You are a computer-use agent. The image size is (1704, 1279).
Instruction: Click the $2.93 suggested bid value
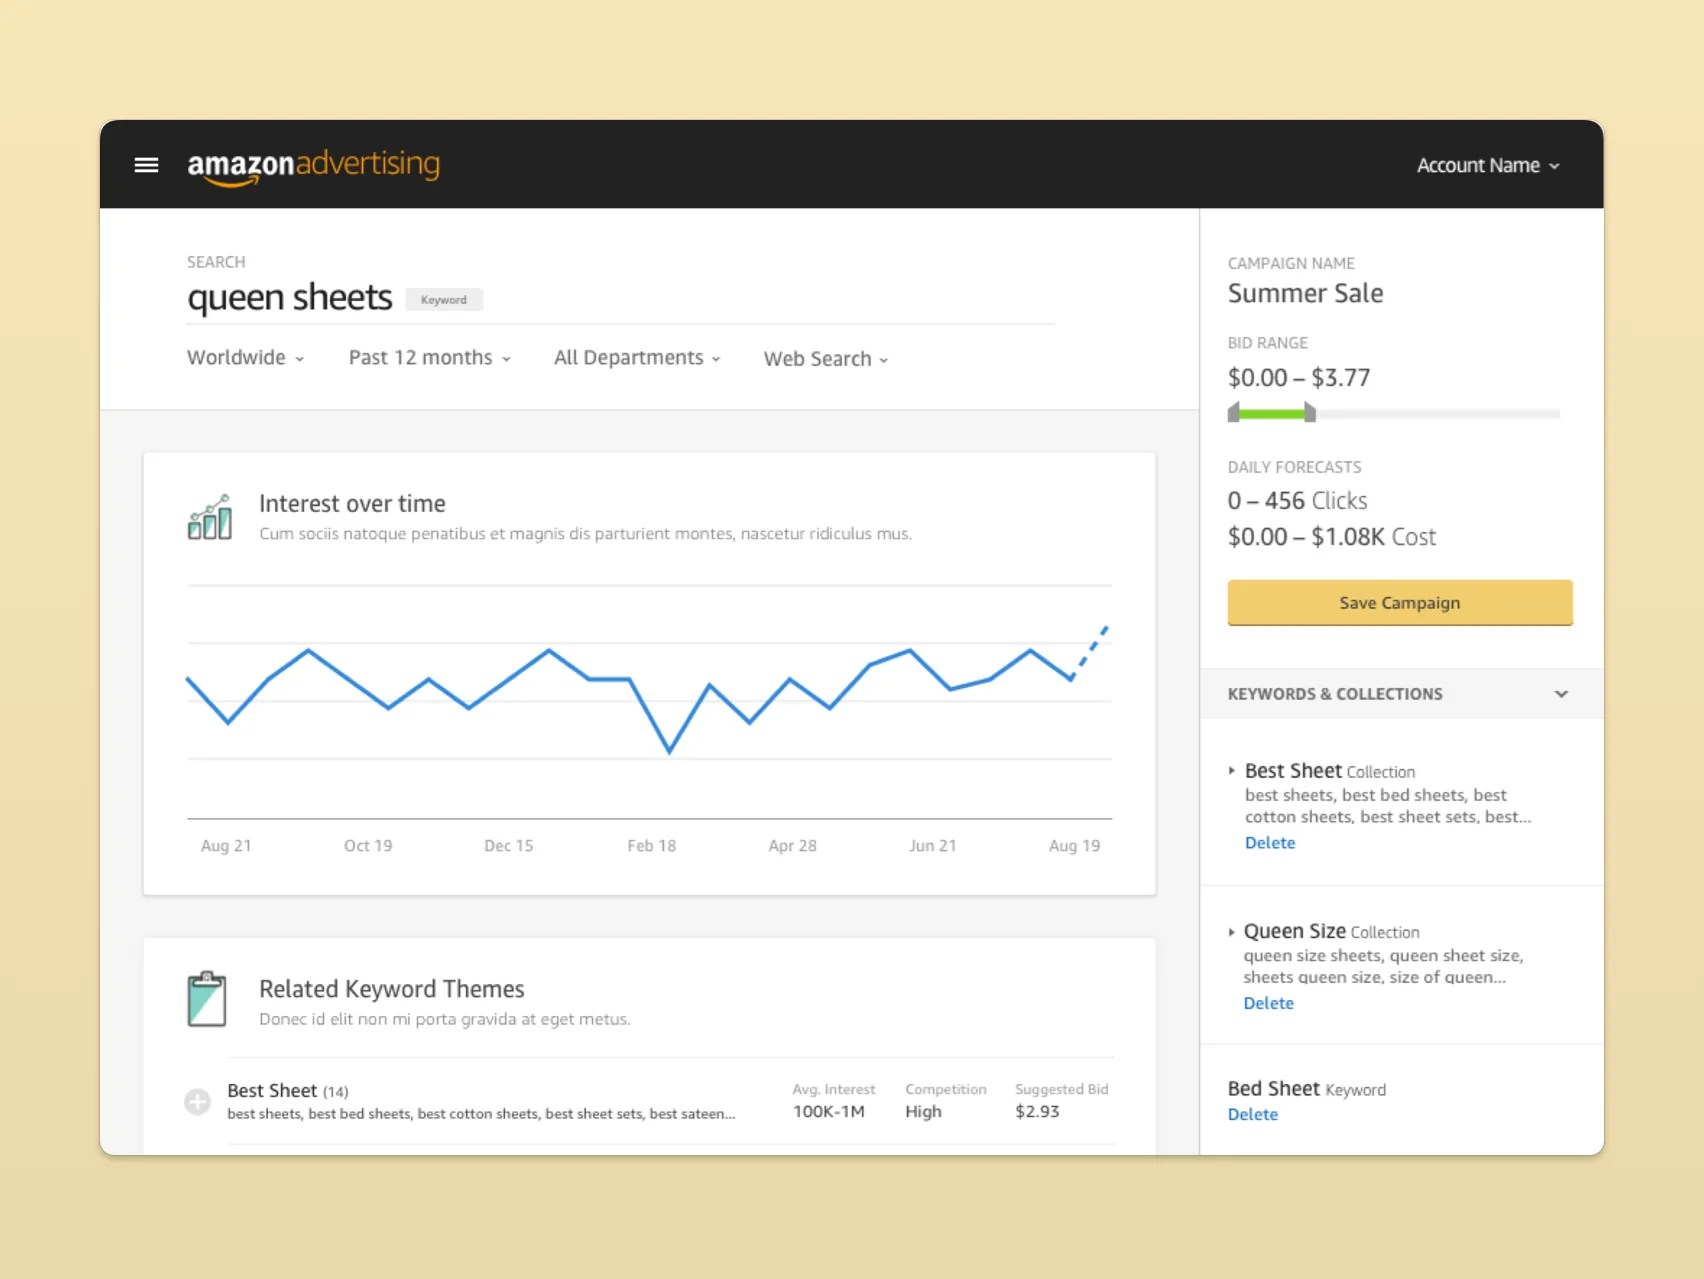1037,1112
